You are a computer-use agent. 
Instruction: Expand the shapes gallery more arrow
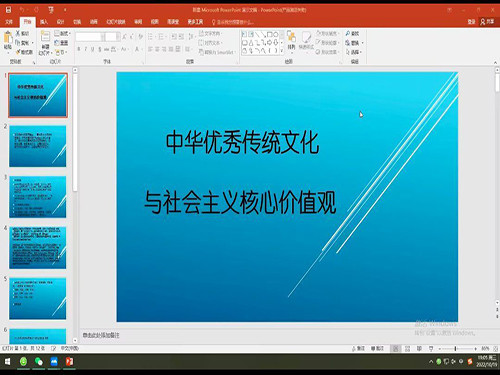coord(282,51)
